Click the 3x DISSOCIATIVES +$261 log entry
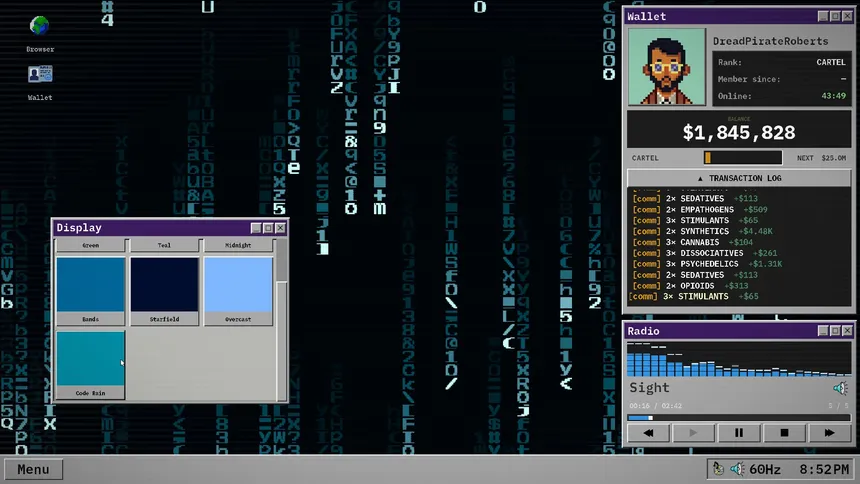This screenshot has width=860, height=484. [x=705, y=253]
